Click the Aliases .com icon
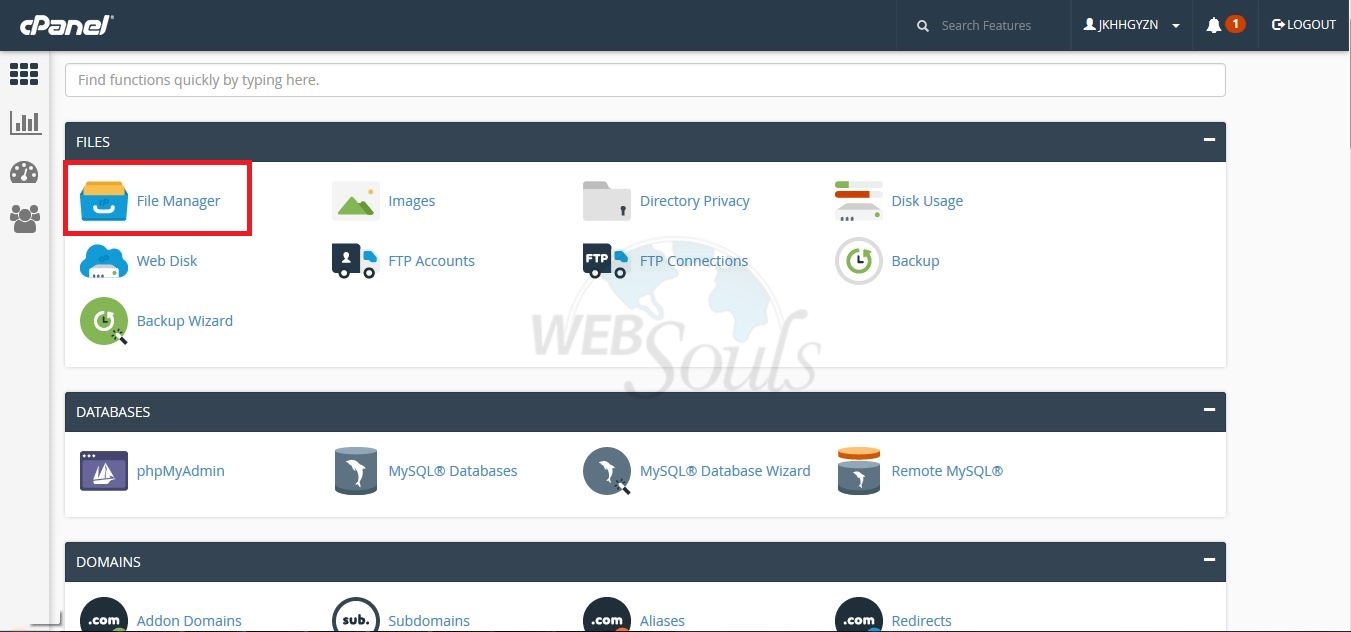 click(x=607, y=615)
